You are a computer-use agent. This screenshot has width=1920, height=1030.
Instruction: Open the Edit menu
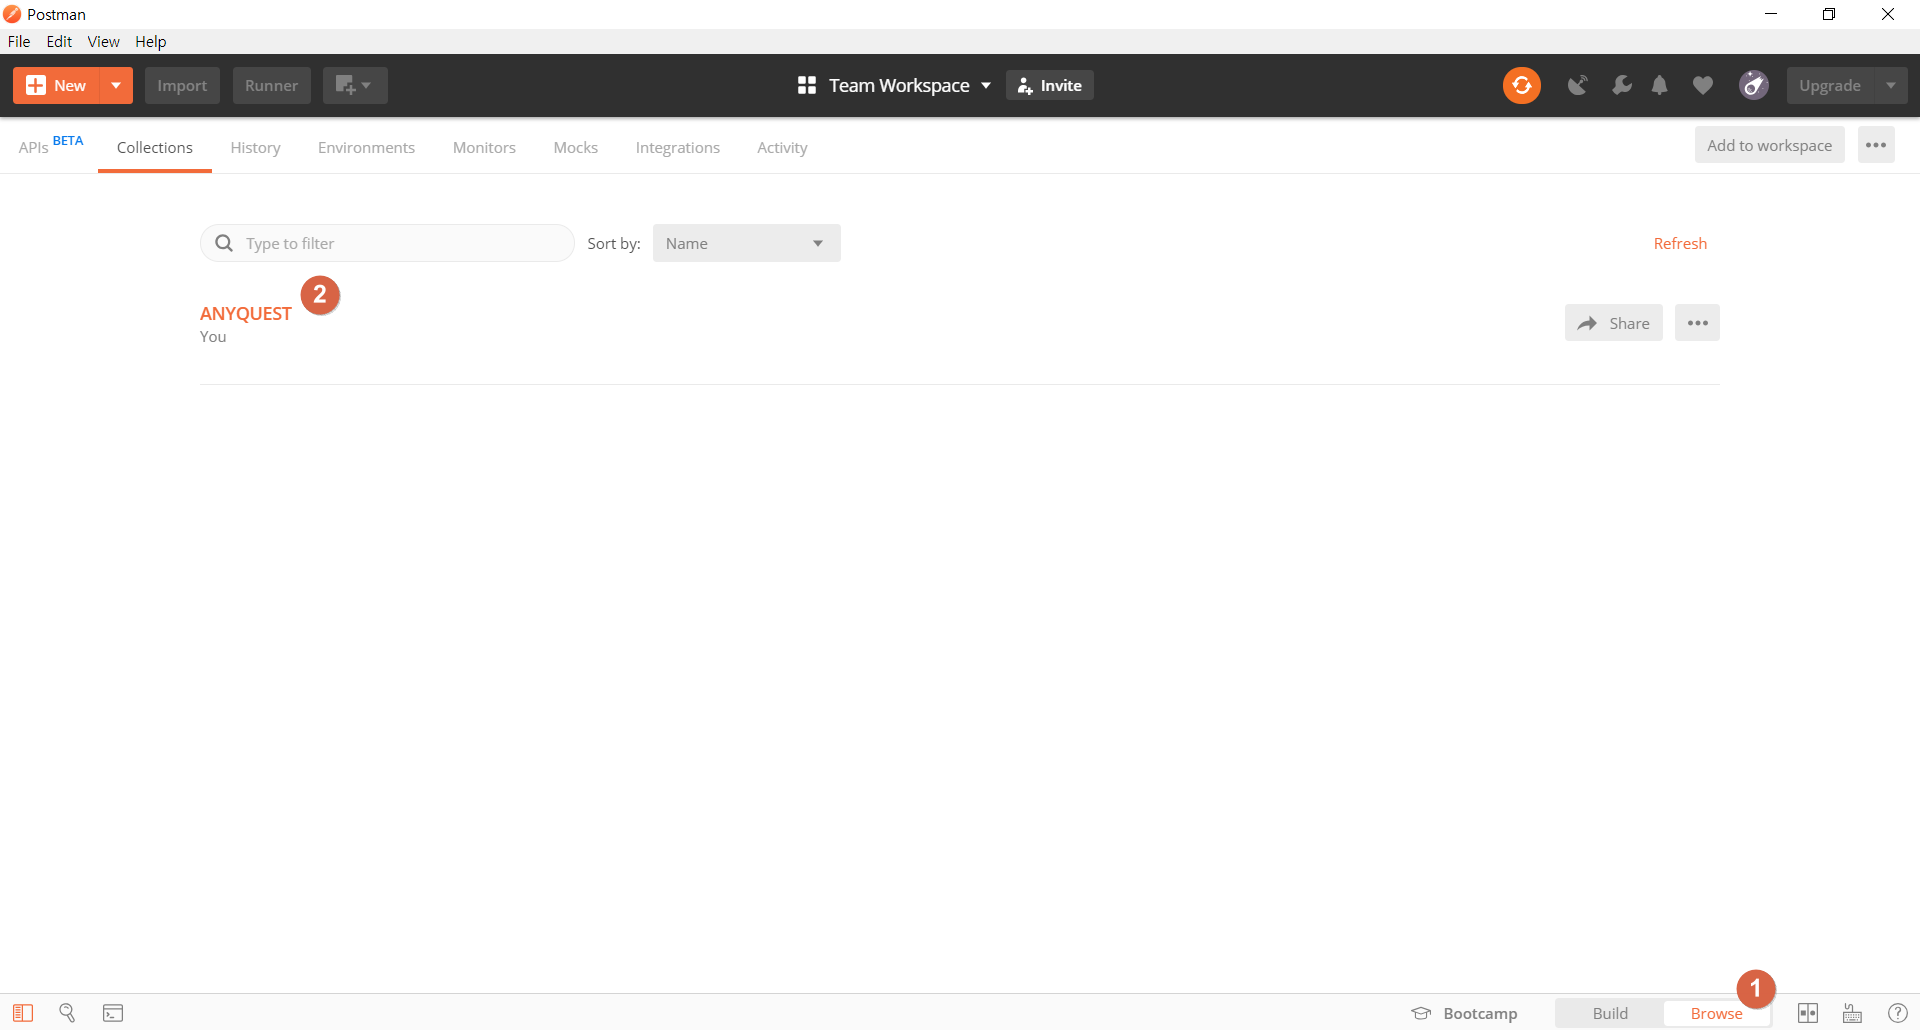(59, 41)
